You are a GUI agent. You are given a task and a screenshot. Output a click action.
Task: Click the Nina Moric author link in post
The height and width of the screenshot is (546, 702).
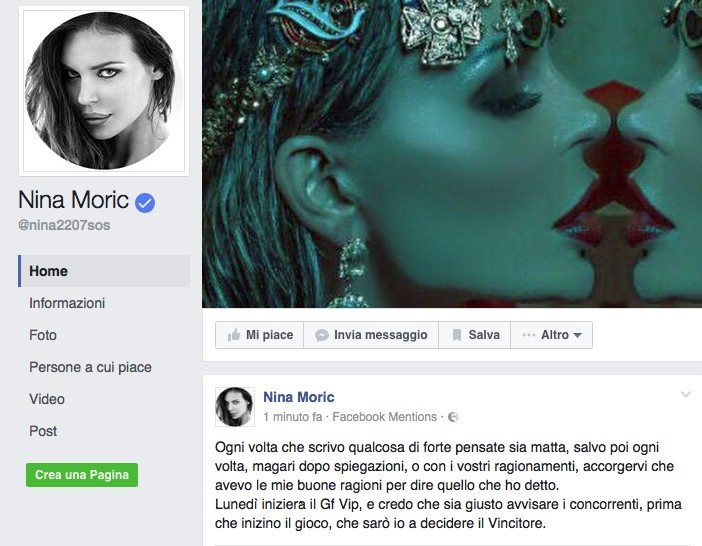pyautogui.click(x=299, y=397)
